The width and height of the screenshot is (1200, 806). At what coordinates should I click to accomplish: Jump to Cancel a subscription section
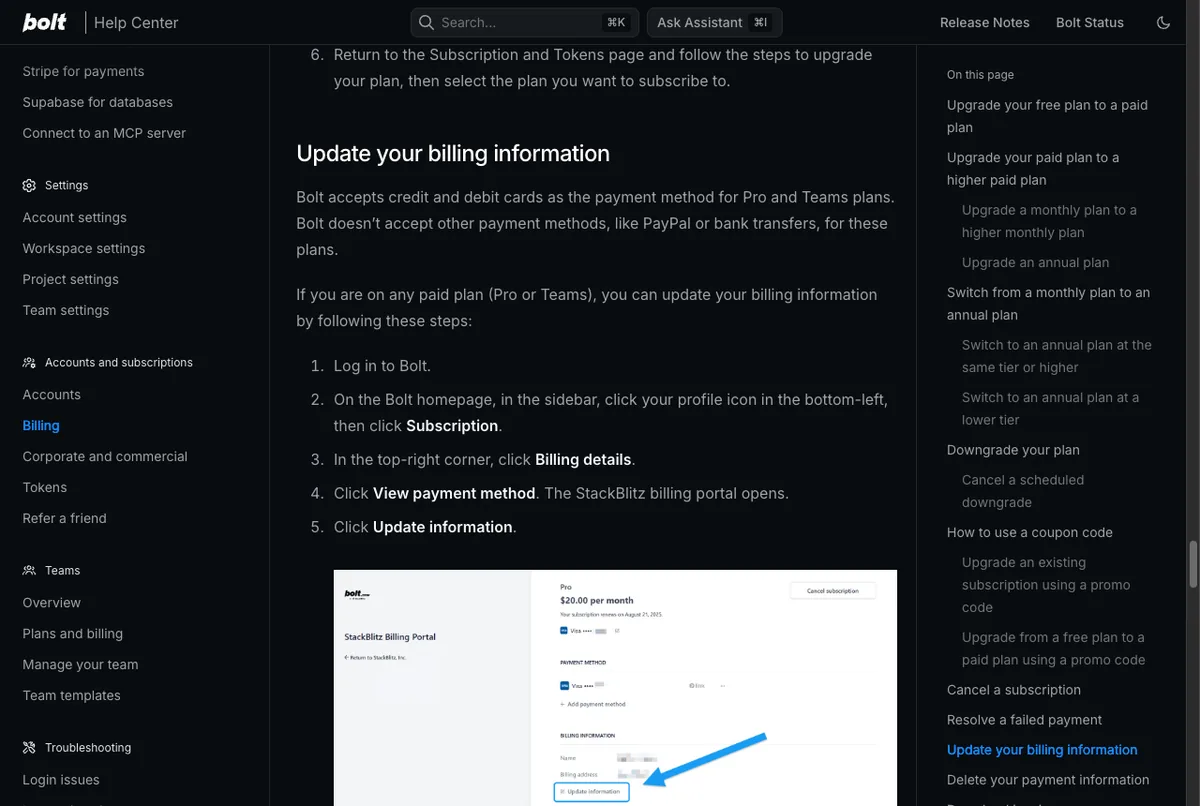pyautogui.click(x=1013, y=690)
